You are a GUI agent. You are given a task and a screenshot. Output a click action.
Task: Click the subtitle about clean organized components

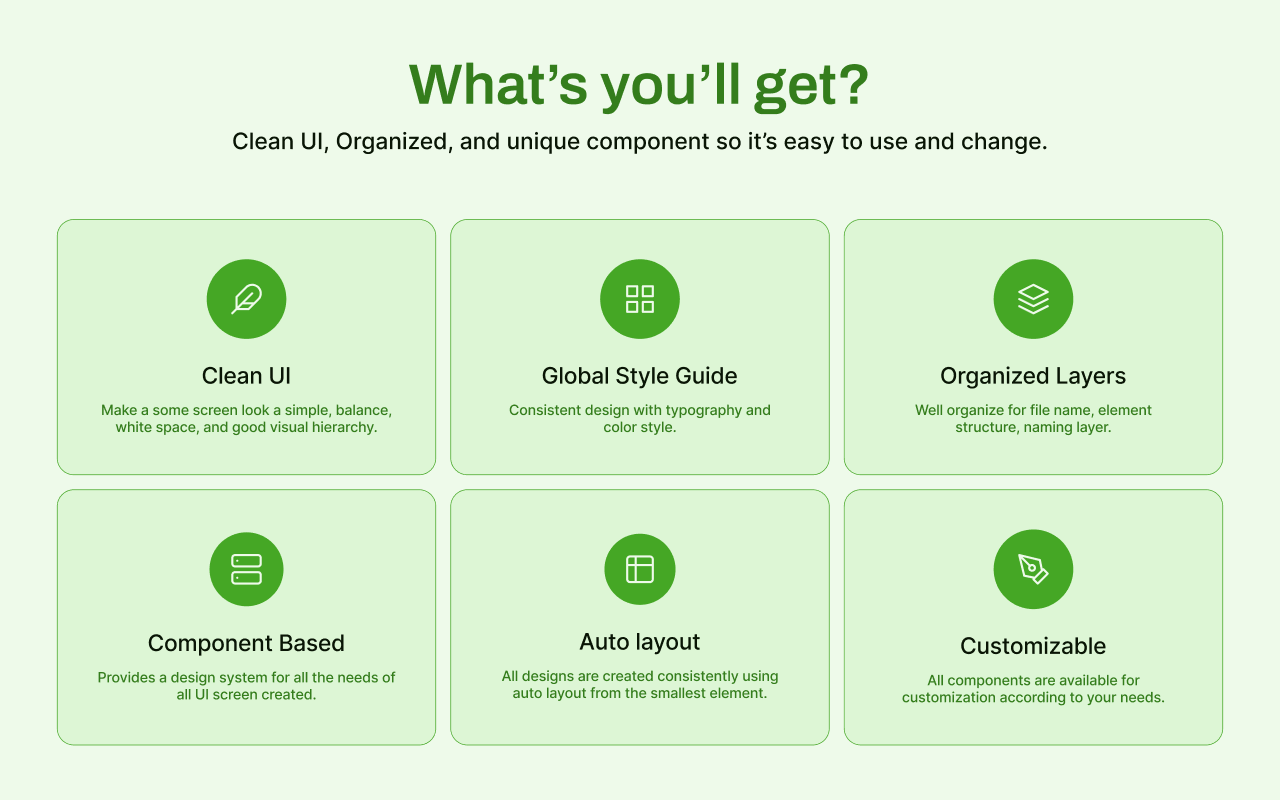point(640,141)
